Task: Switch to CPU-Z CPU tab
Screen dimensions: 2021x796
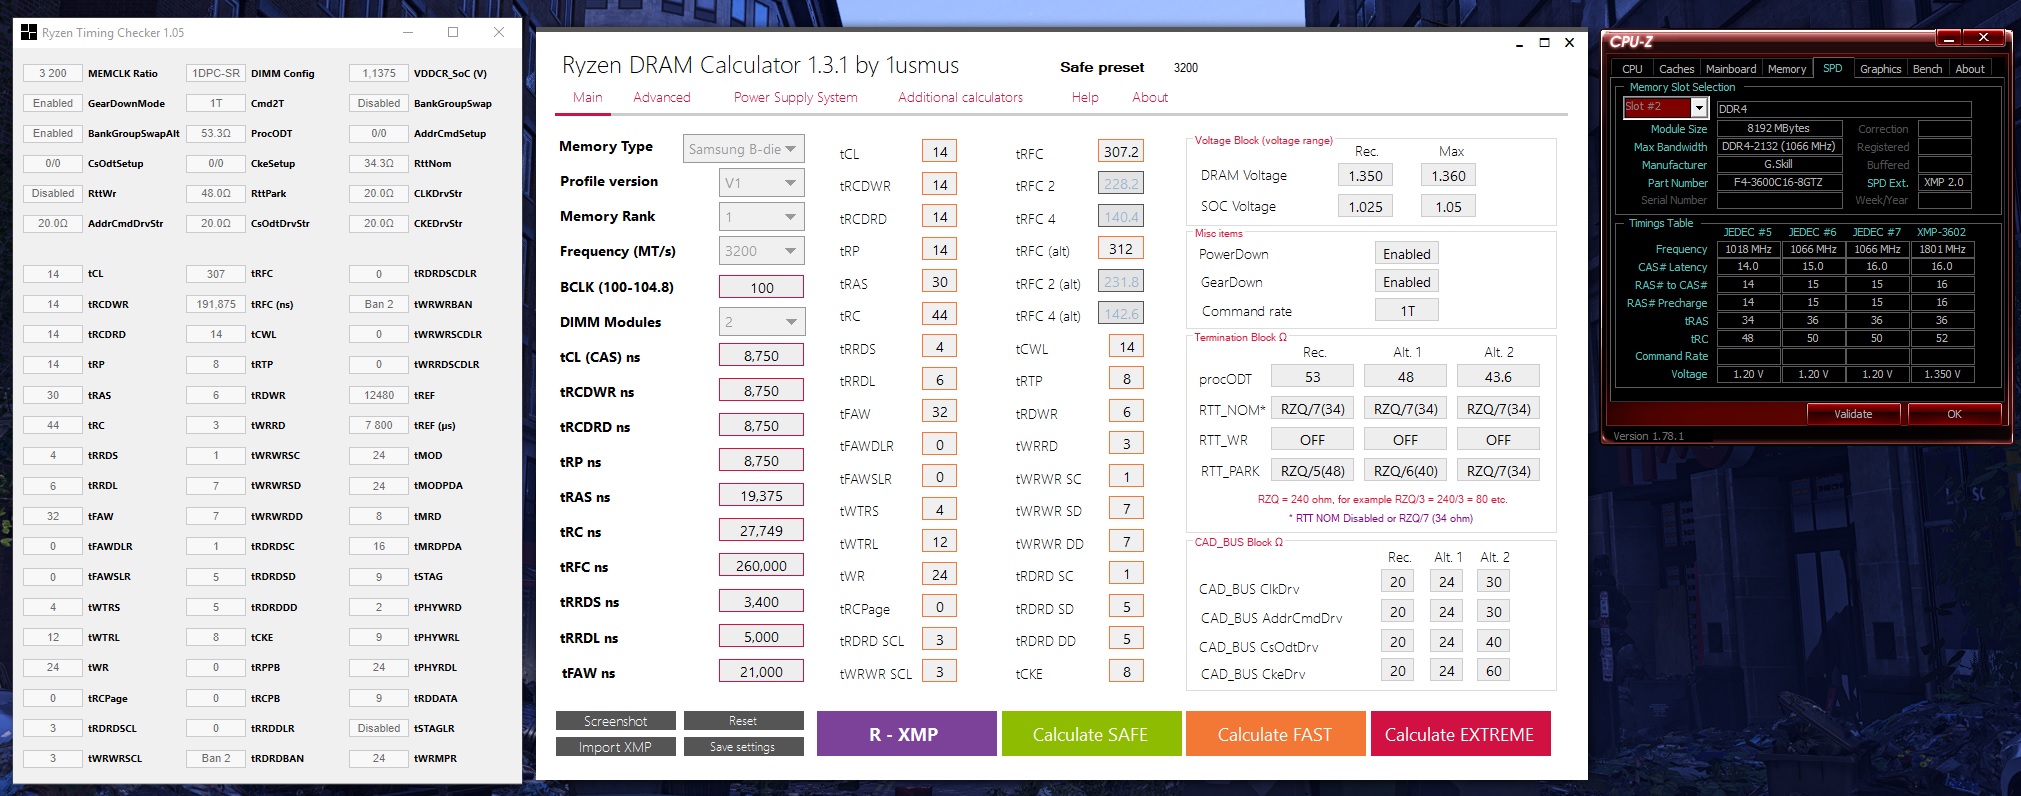Action: [1632, 69]
